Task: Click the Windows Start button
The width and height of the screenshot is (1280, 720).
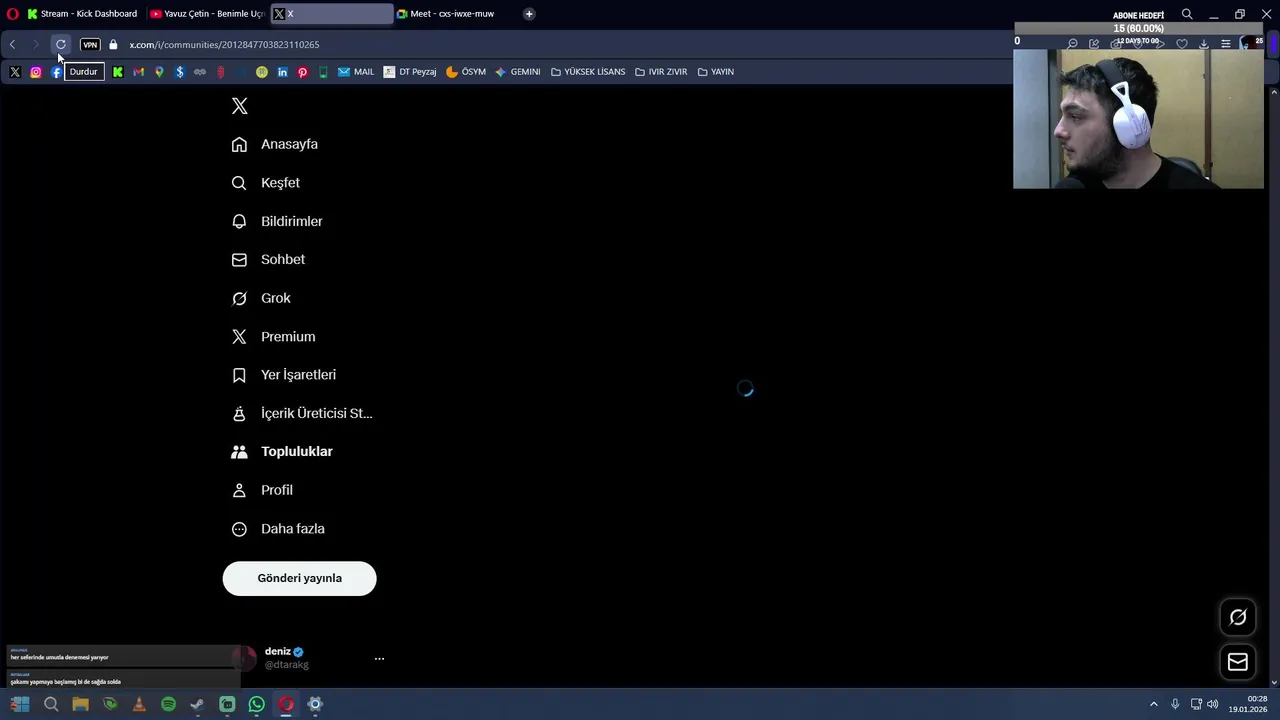Action: click(x=20, y=705)
